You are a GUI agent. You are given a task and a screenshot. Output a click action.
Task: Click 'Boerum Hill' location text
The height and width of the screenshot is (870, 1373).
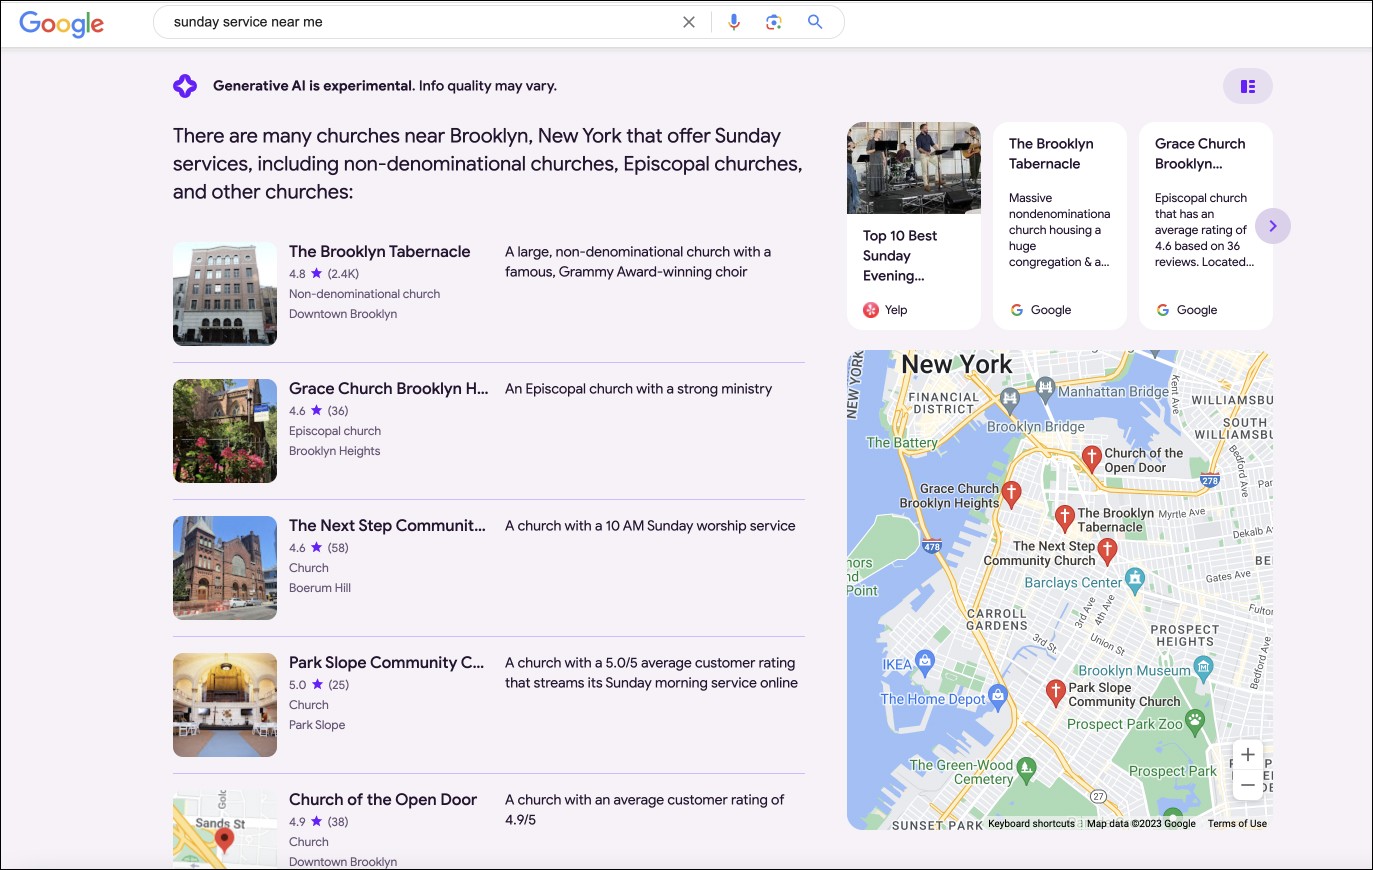[320, 588]
